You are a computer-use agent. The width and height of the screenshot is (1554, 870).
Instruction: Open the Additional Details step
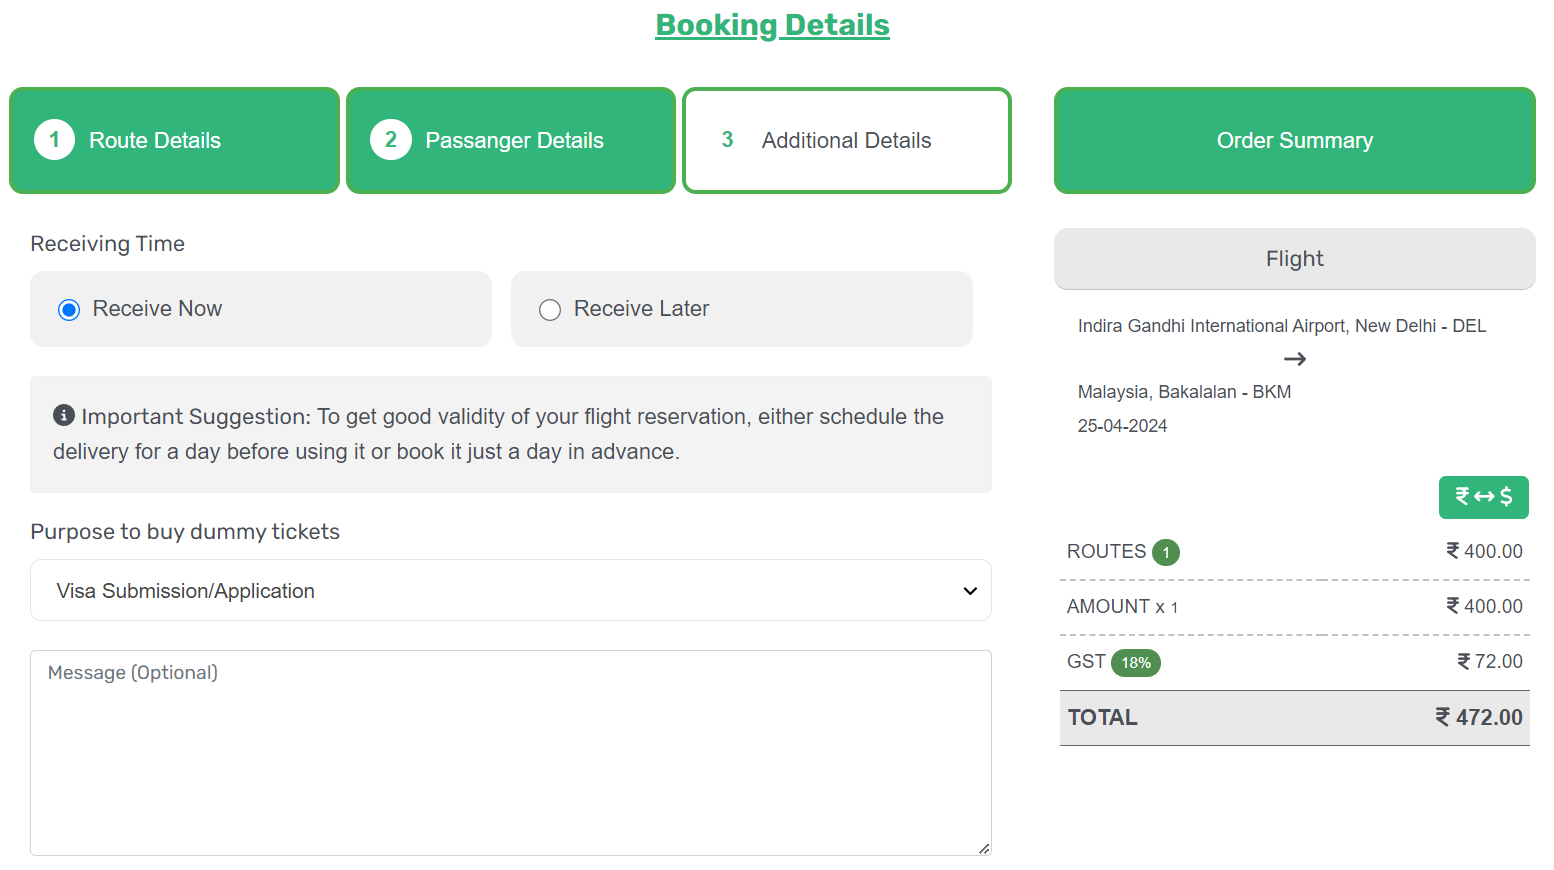847,140
